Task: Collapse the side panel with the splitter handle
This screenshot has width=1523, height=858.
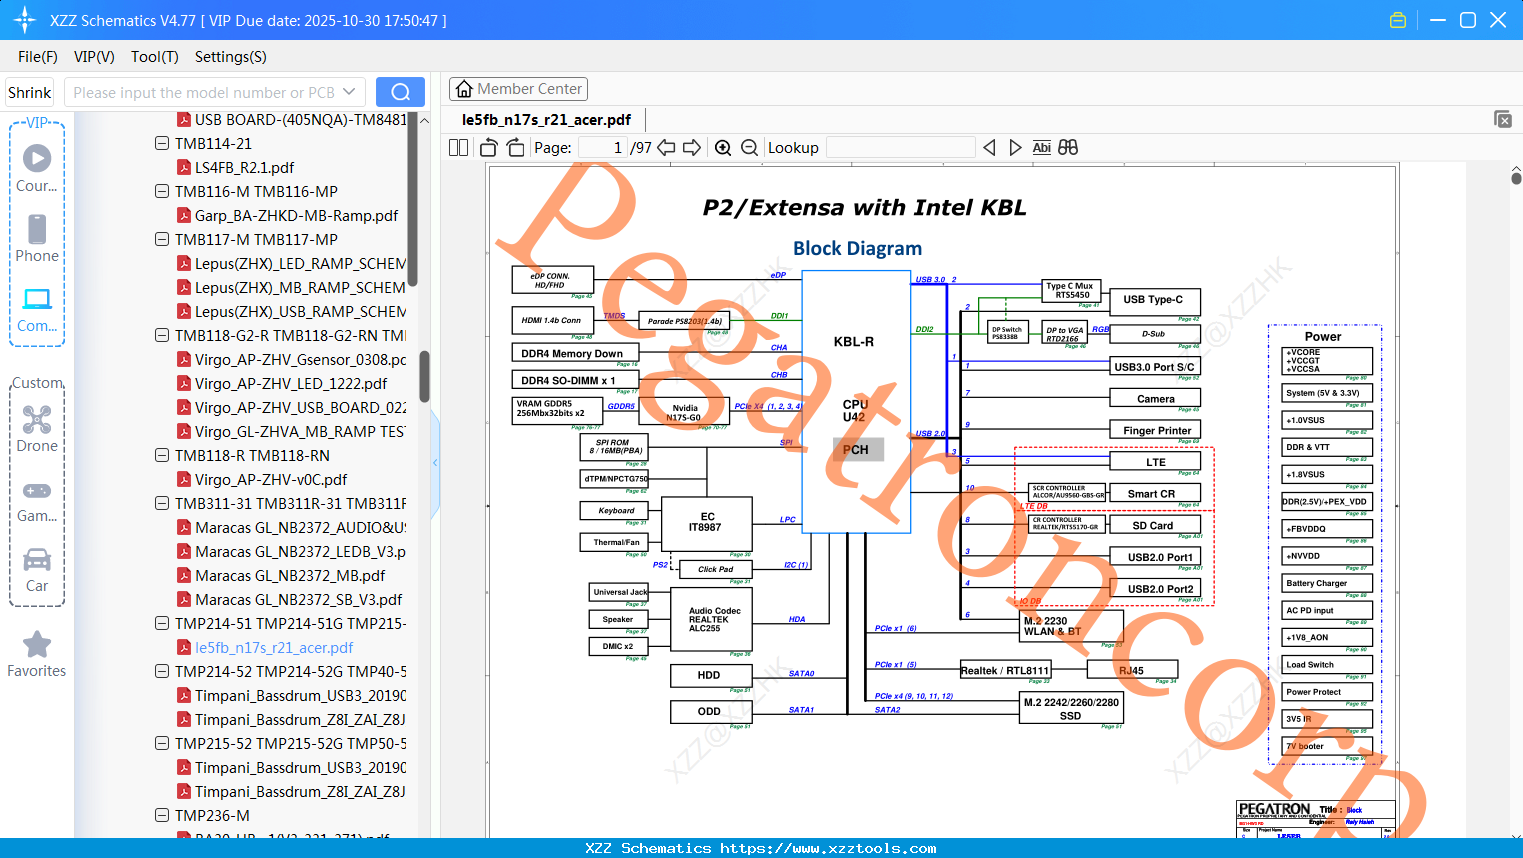Action: click(x=435, y=462)
